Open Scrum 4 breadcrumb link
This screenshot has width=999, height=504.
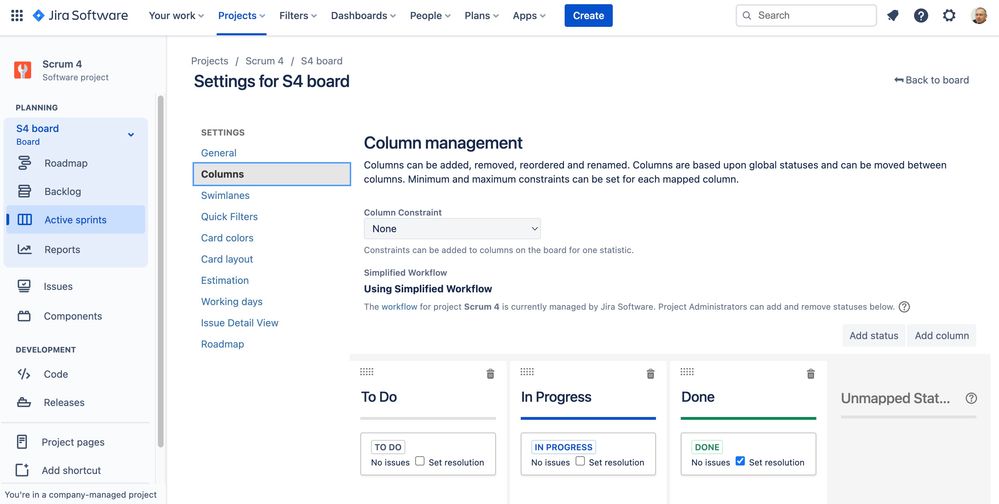pos(264,61)
